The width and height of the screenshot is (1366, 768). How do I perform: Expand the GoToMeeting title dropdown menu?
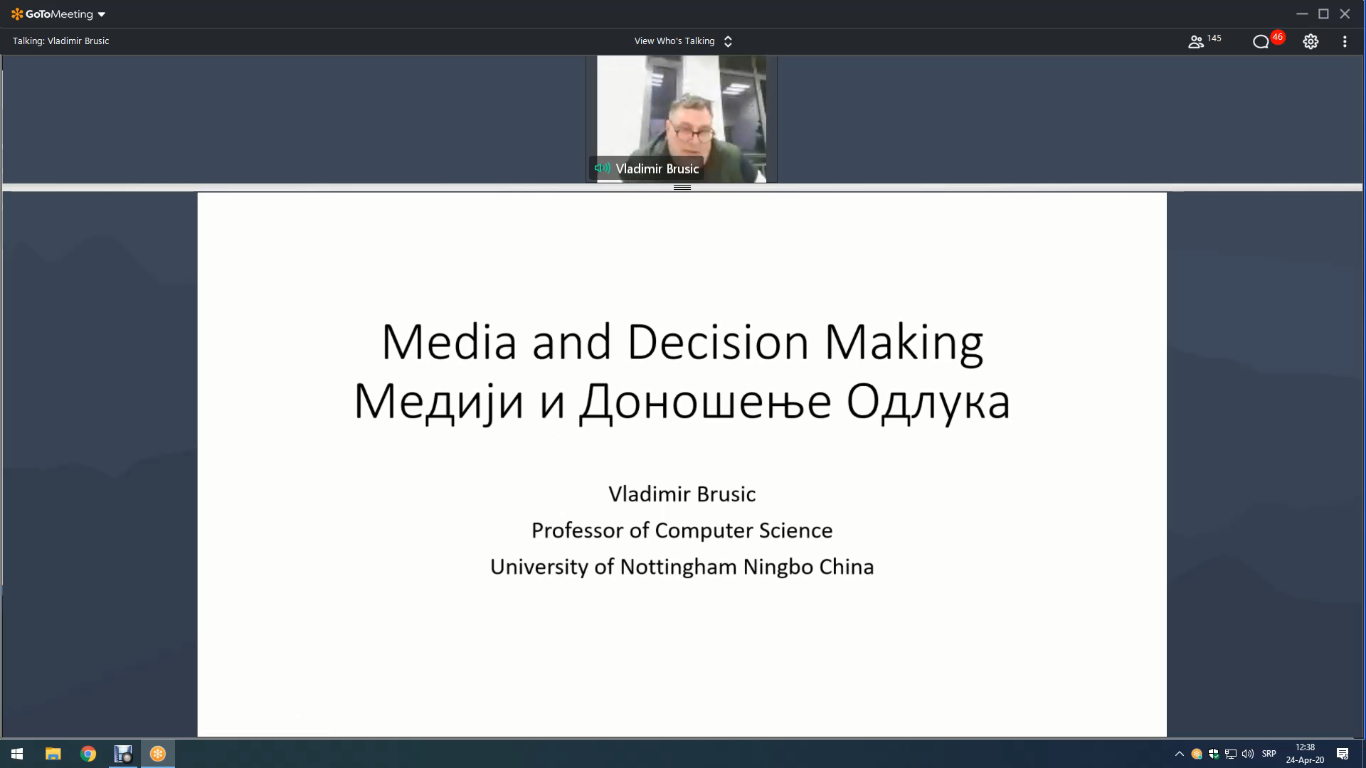[101, 15]
